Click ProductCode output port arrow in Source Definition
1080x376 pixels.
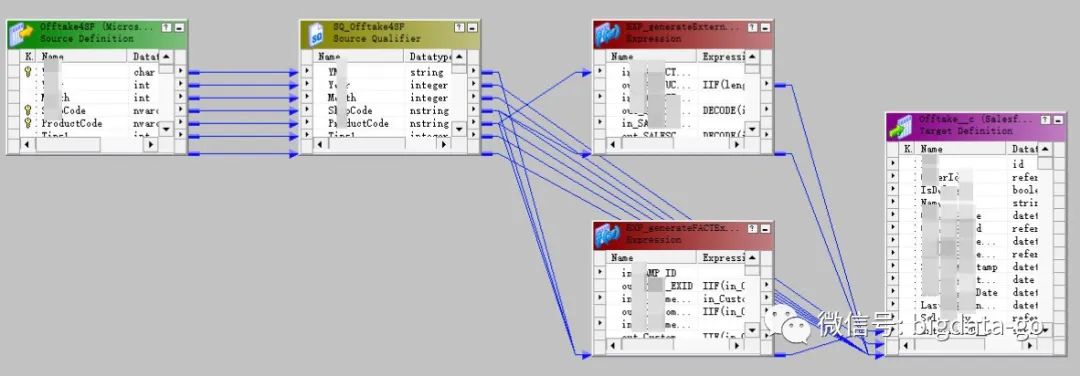(x=180, y=123)
